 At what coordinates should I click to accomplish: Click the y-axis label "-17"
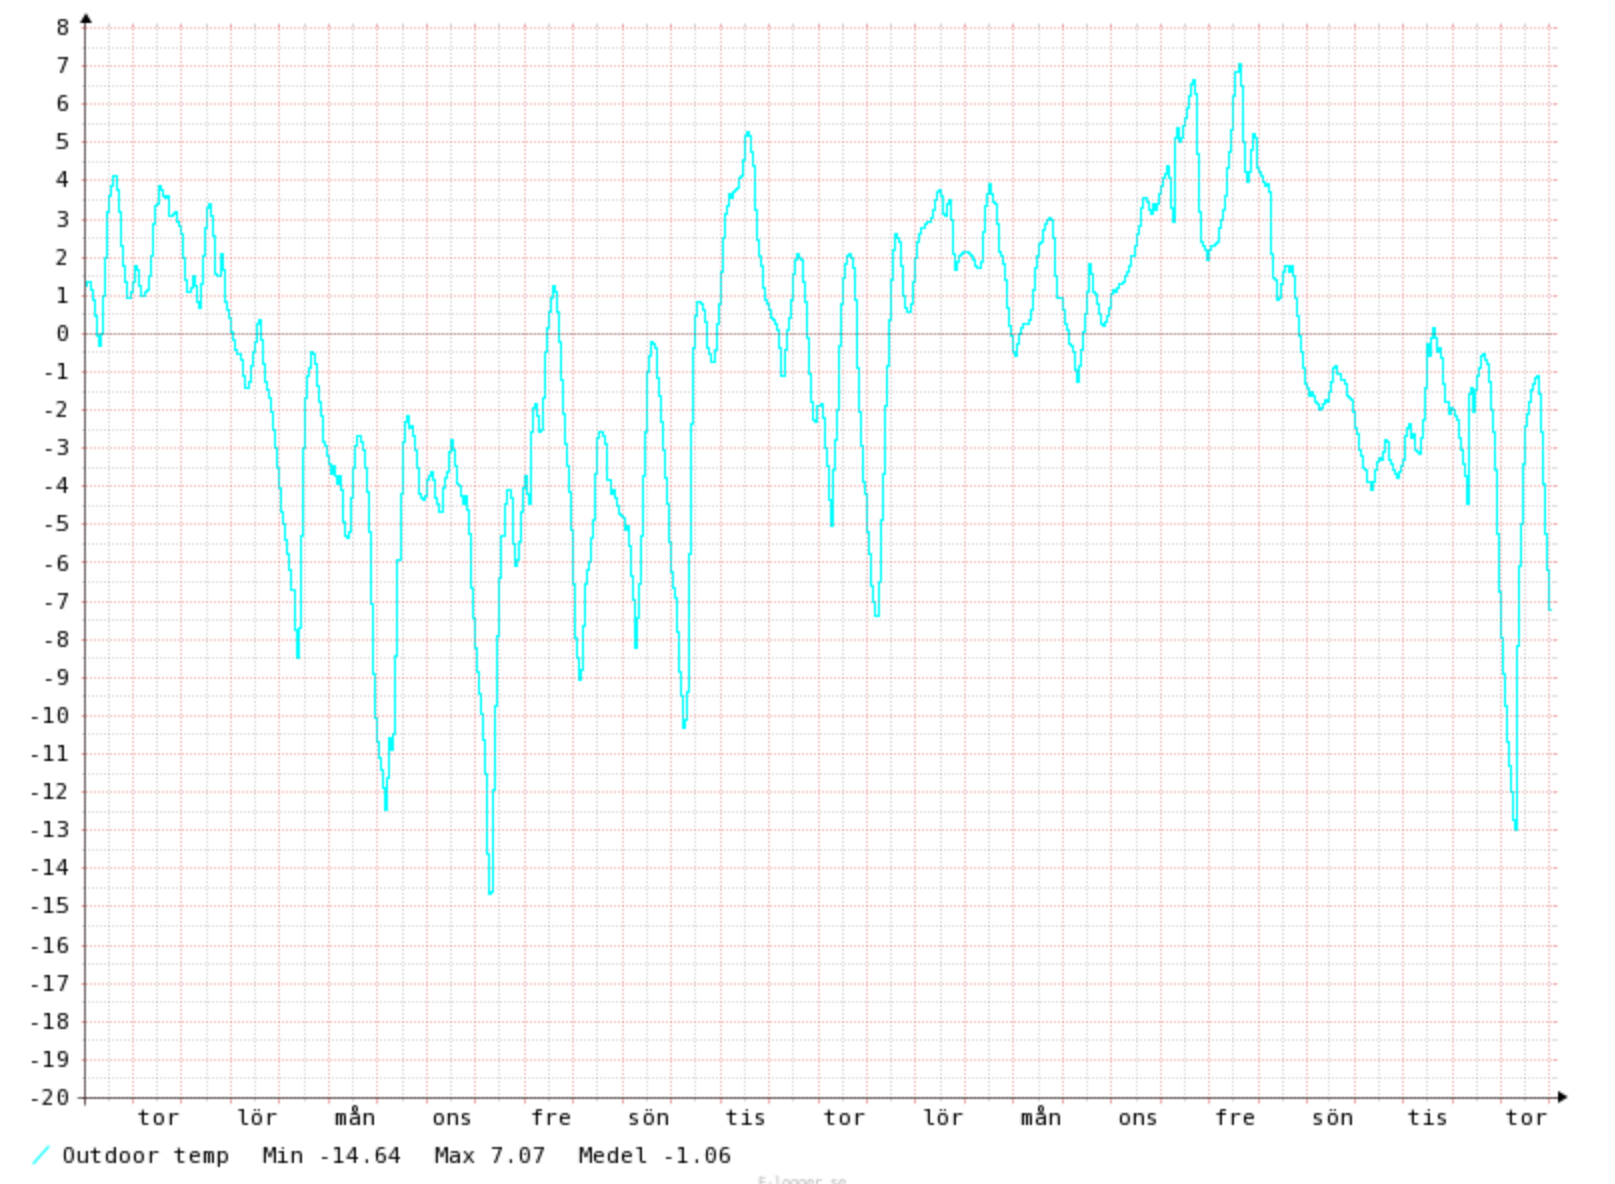pos(50,983)
